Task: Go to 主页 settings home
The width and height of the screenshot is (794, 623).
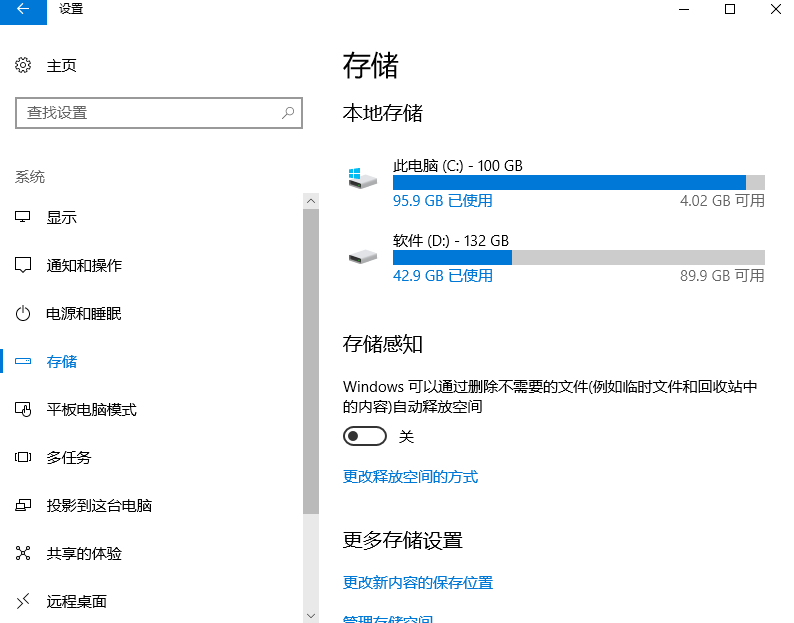Action: click(61, 65)
